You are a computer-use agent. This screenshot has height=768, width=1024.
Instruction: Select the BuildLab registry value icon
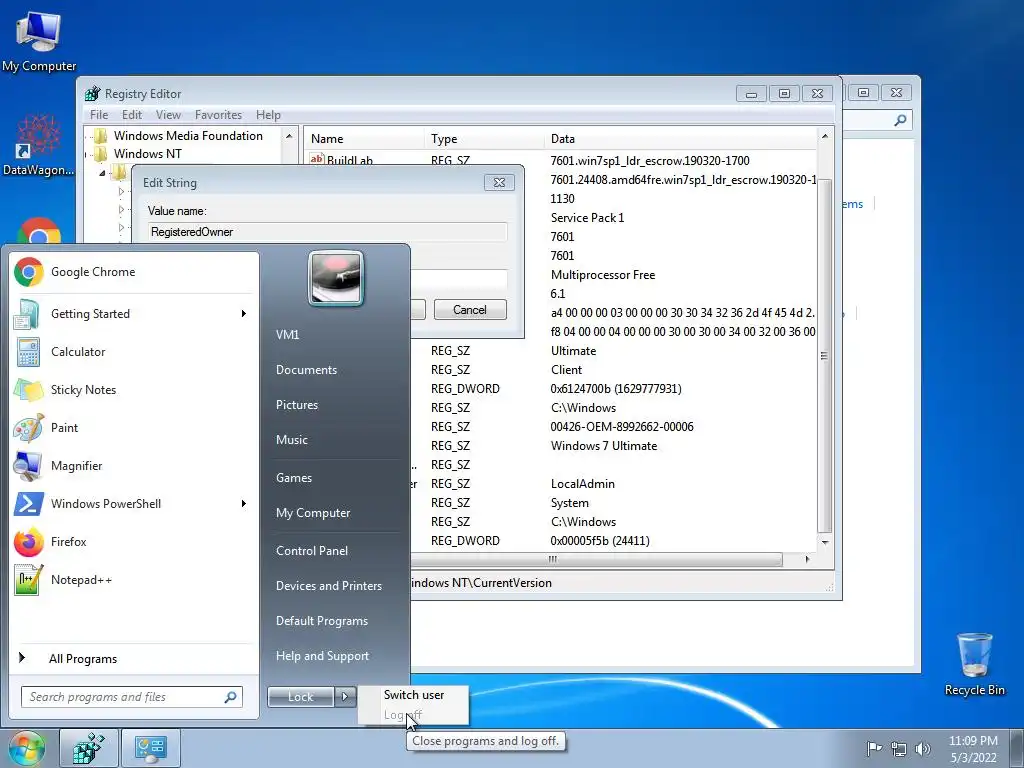tap(317, 159)
